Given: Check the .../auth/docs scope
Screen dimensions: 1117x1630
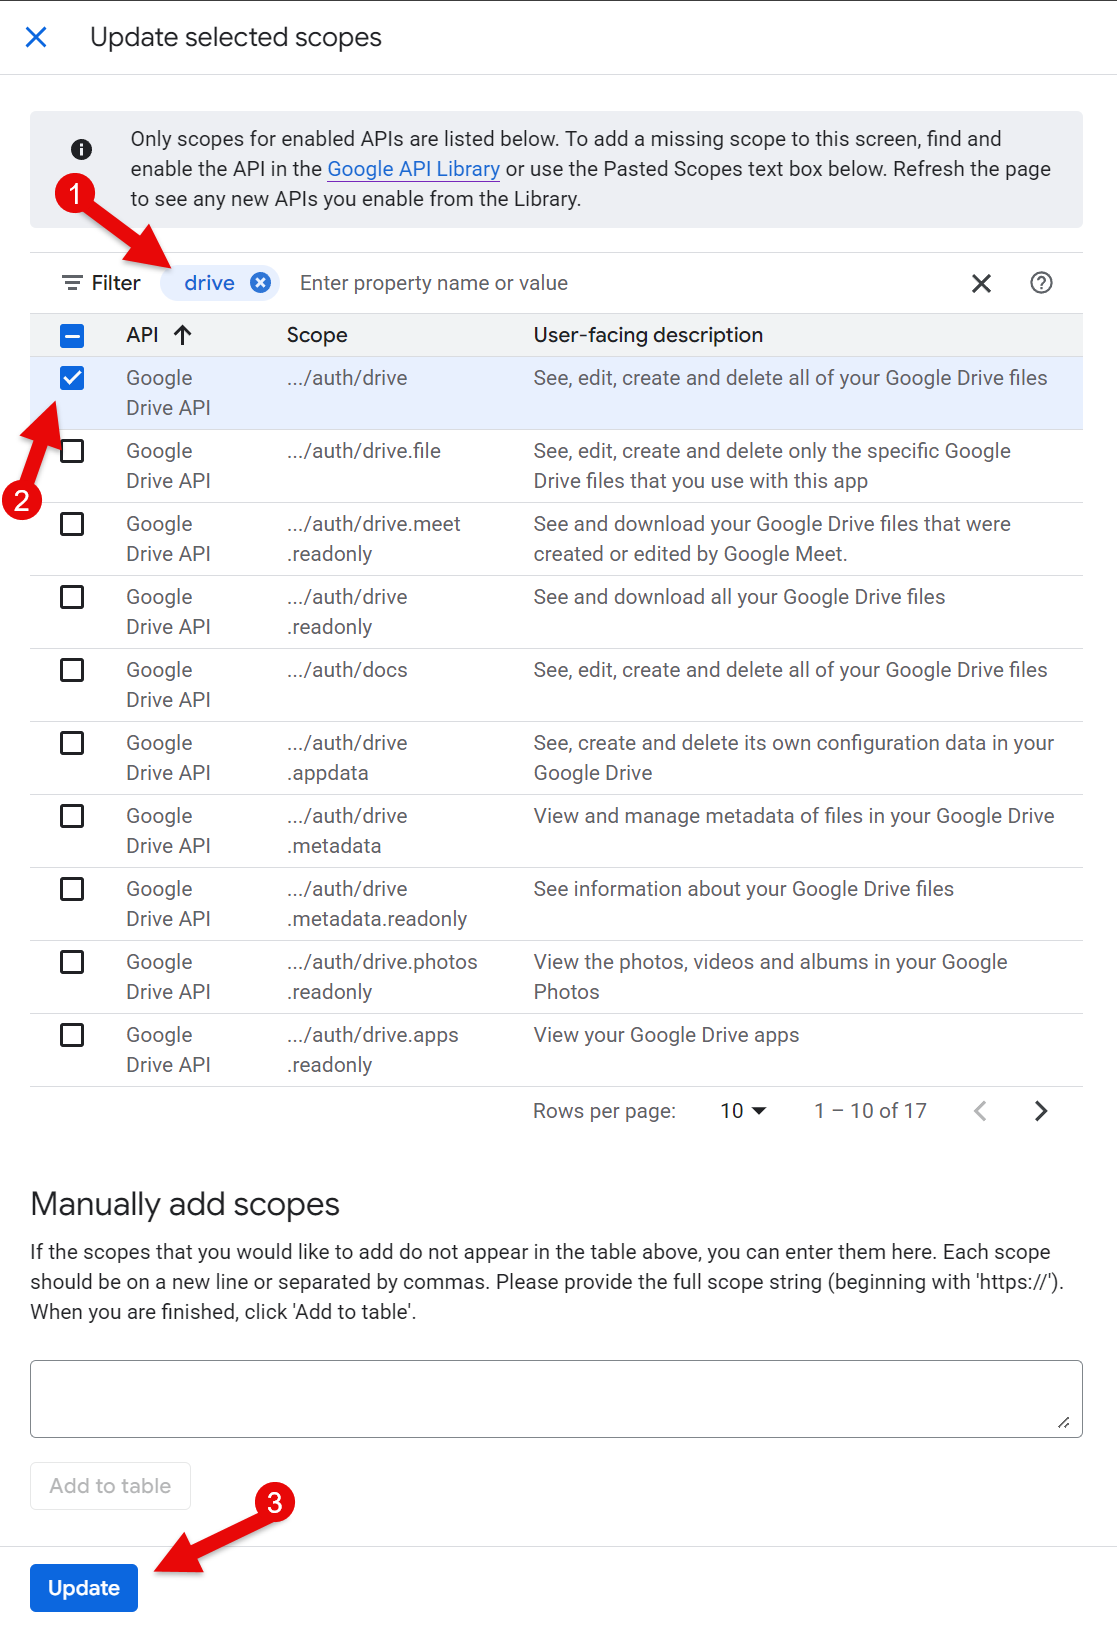Looking at the screenshot, I should coord(72,670).
